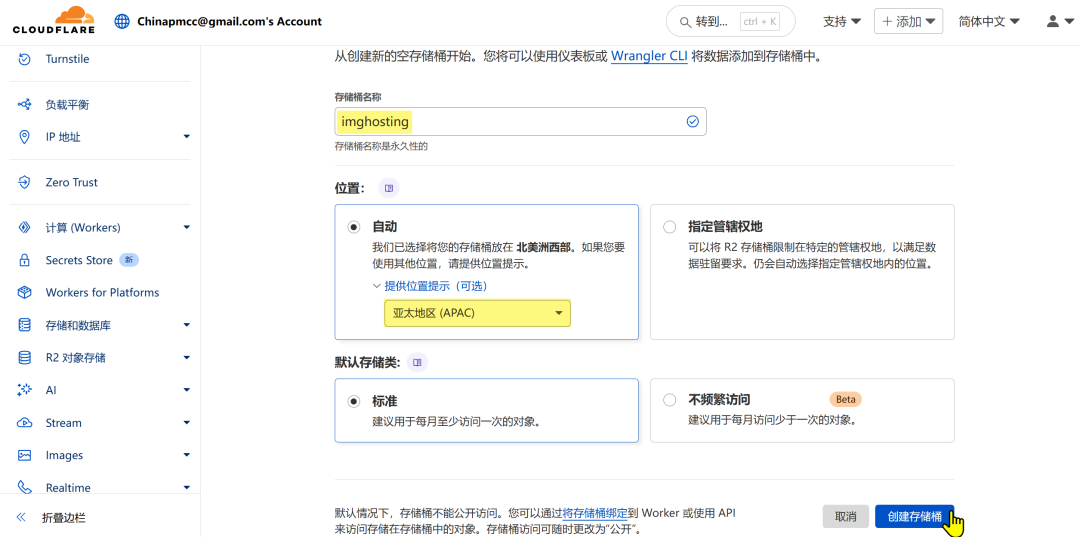The image size is (1080, 537).
Task: Collapse sidebar using the double-chevron icon
Action: (x=21, y=518)
